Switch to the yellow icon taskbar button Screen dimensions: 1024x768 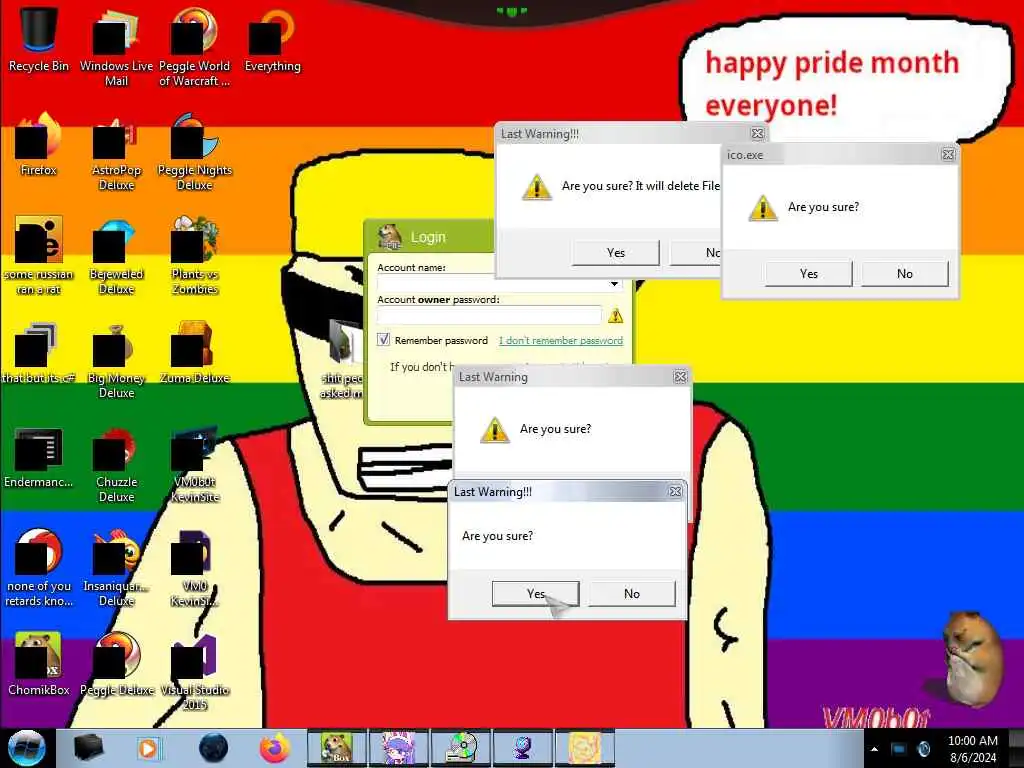[x=584, y=748]
